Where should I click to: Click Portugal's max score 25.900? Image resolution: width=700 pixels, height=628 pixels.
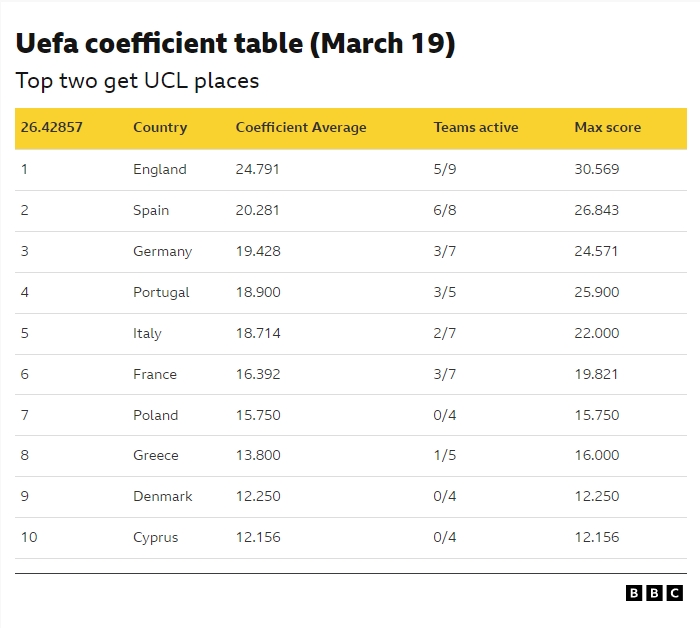point(597,293)
